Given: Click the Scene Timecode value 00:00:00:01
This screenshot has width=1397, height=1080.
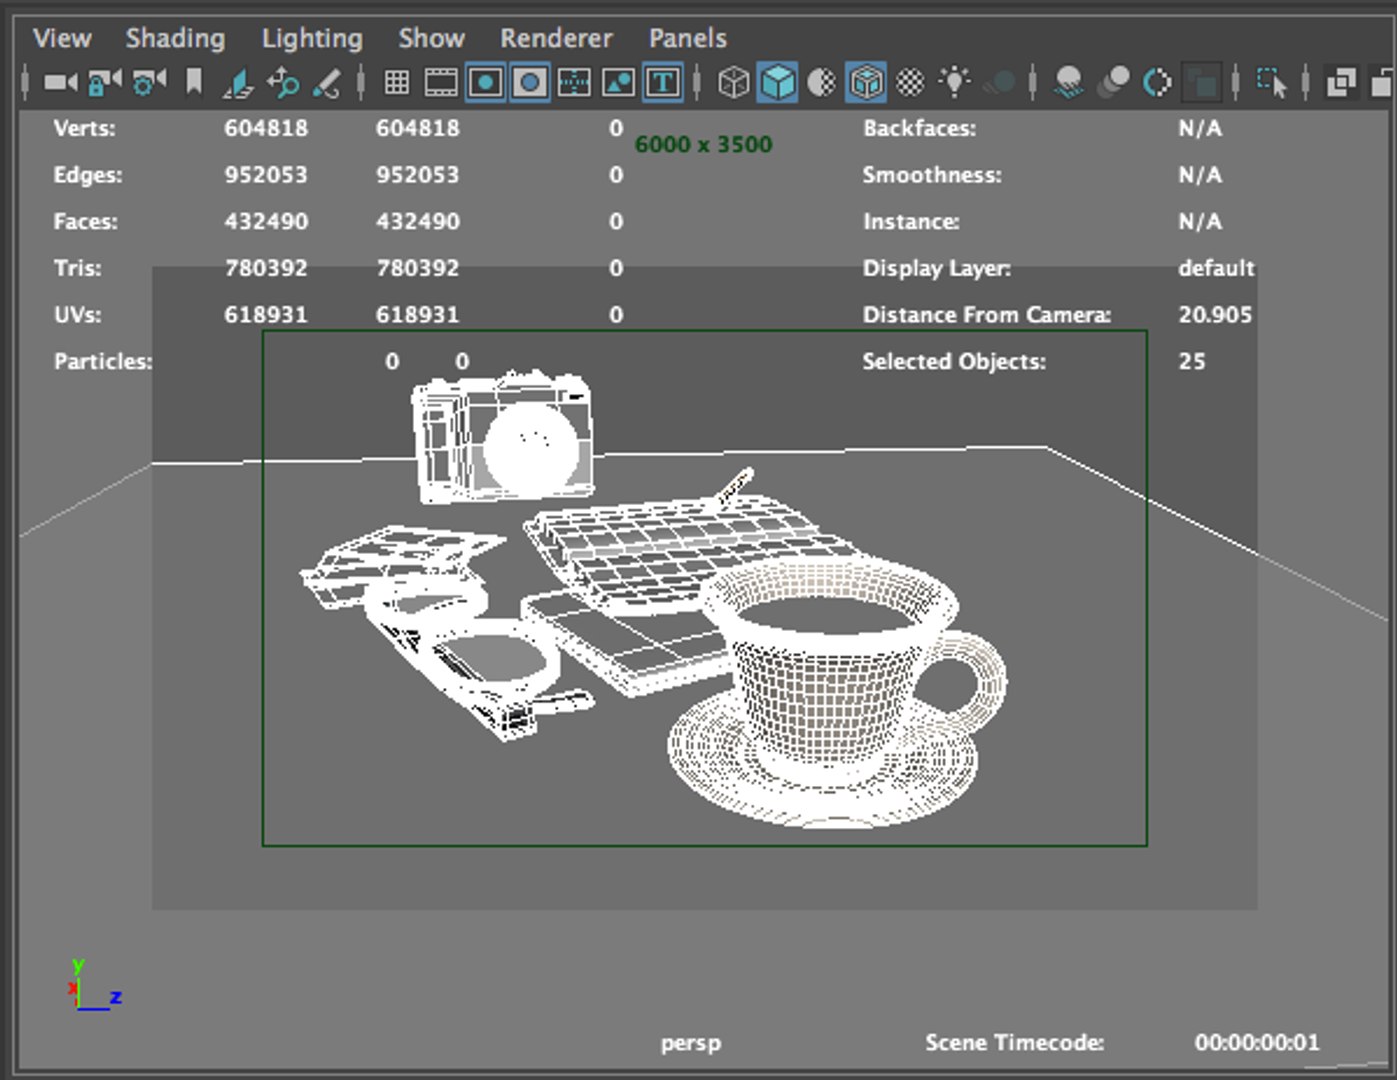Looking at the screenshot, I should point(1257,1042).
